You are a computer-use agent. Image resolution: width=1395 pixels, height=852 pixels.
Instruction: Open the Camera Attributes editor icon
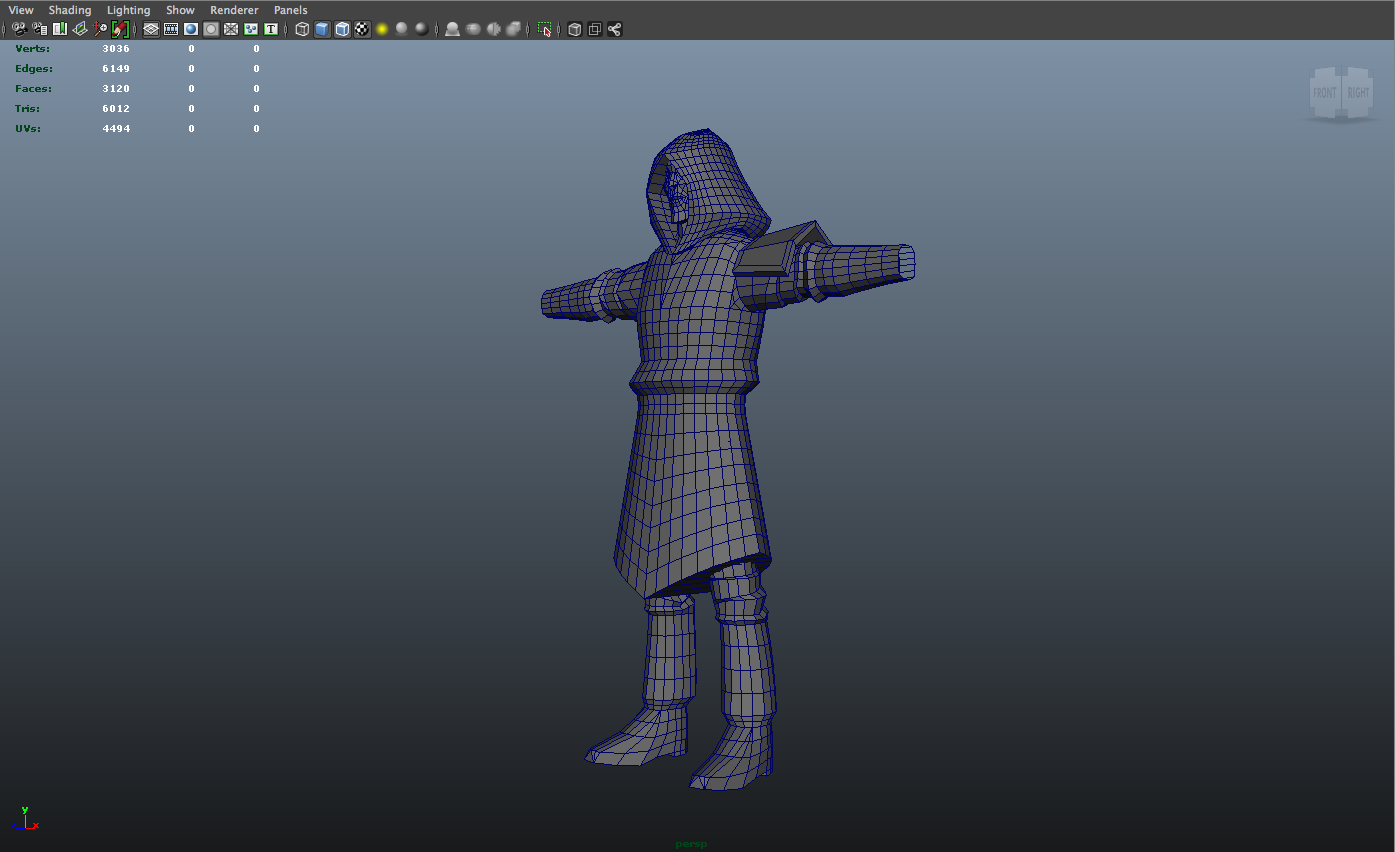[39, 29]
